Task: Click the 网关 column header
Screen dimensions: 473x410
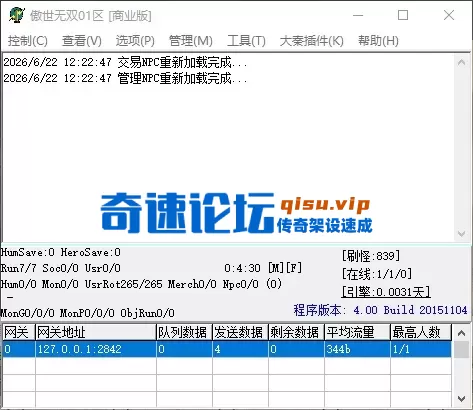Action: 19,332
